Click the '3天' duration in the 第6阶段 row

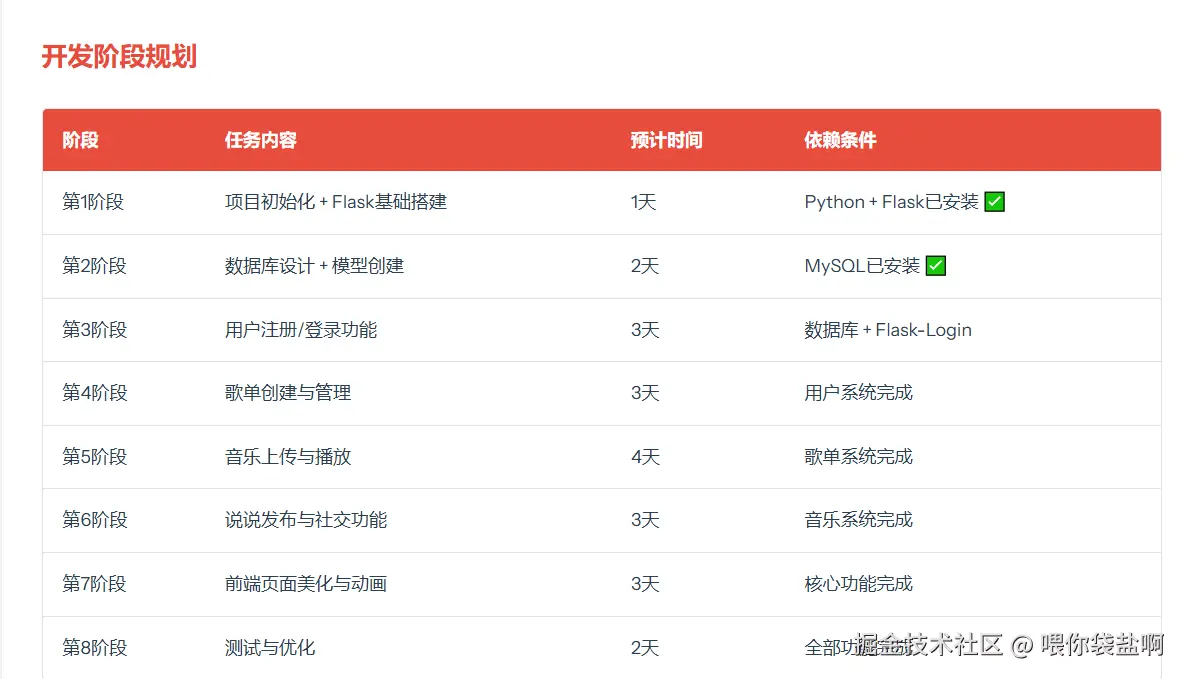[x=645, y=520]
